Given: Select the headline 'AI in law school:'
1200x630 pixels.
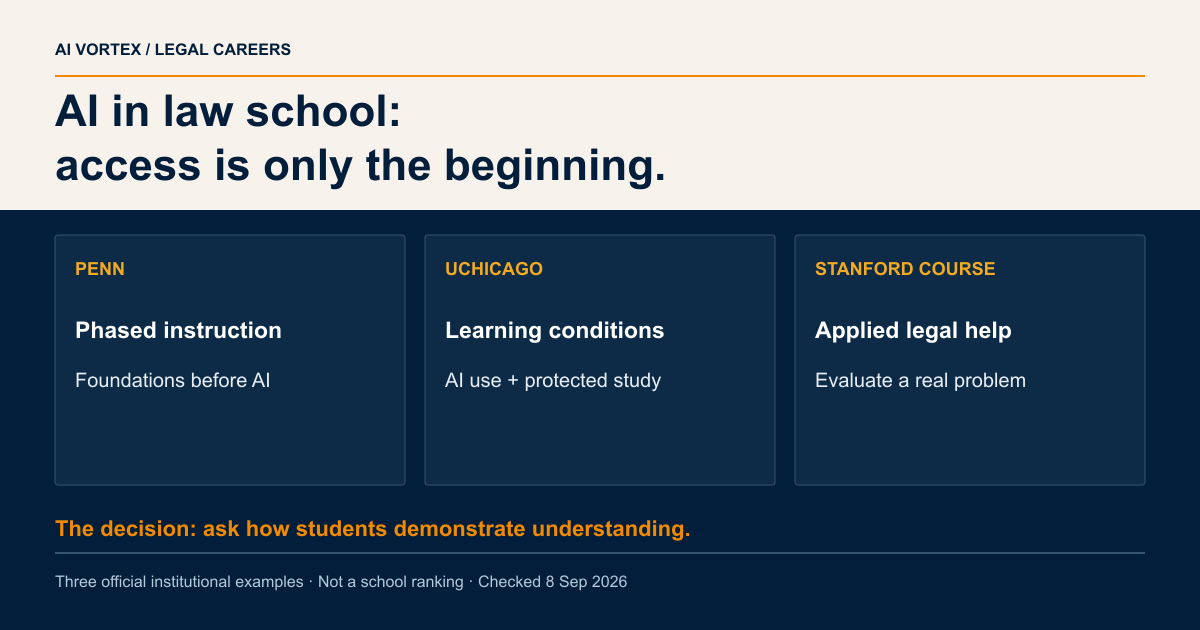Looking at the screenshot, I should point(228,112).
